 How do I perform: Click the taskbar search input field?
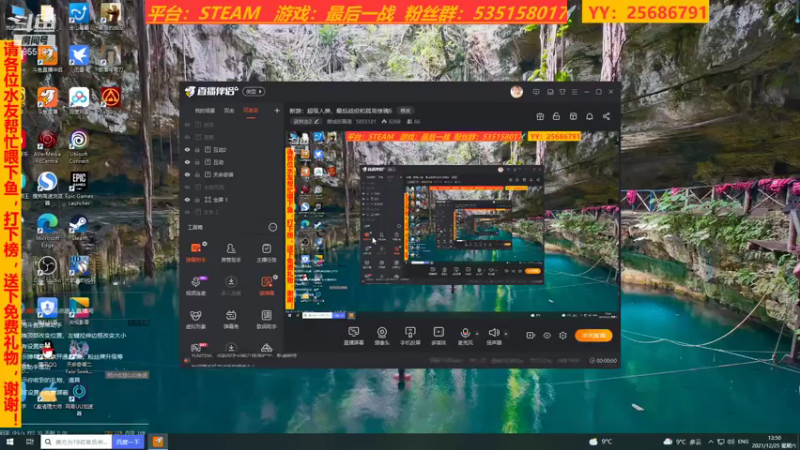pos(77,442)
